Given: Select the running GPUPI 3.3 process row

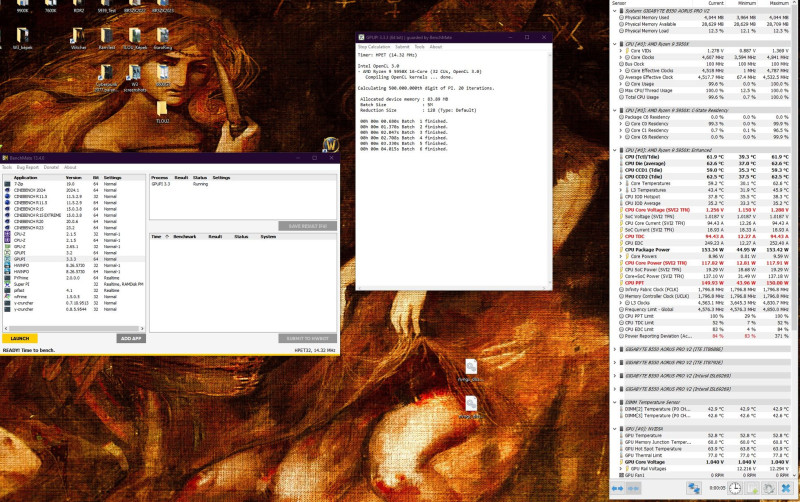Looking at the screenshot, I should coord(243,184).
